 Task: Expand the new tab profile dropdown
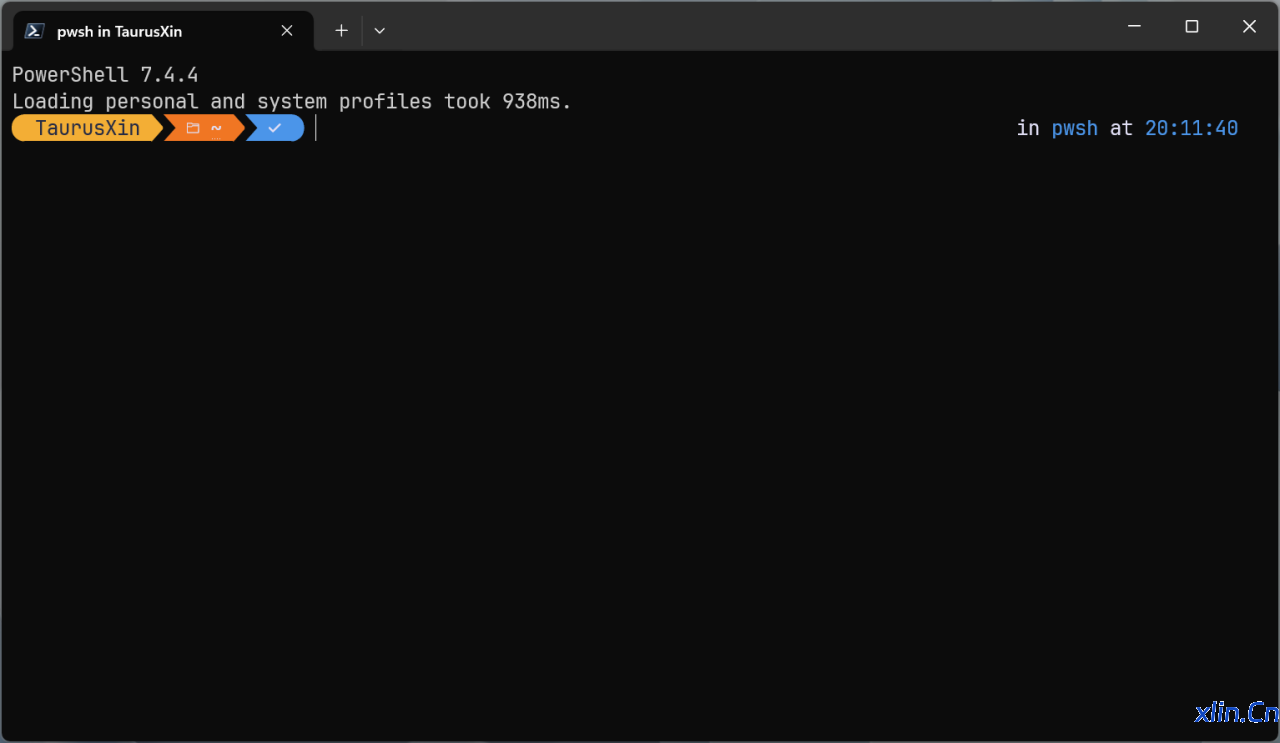click(379, 31)
